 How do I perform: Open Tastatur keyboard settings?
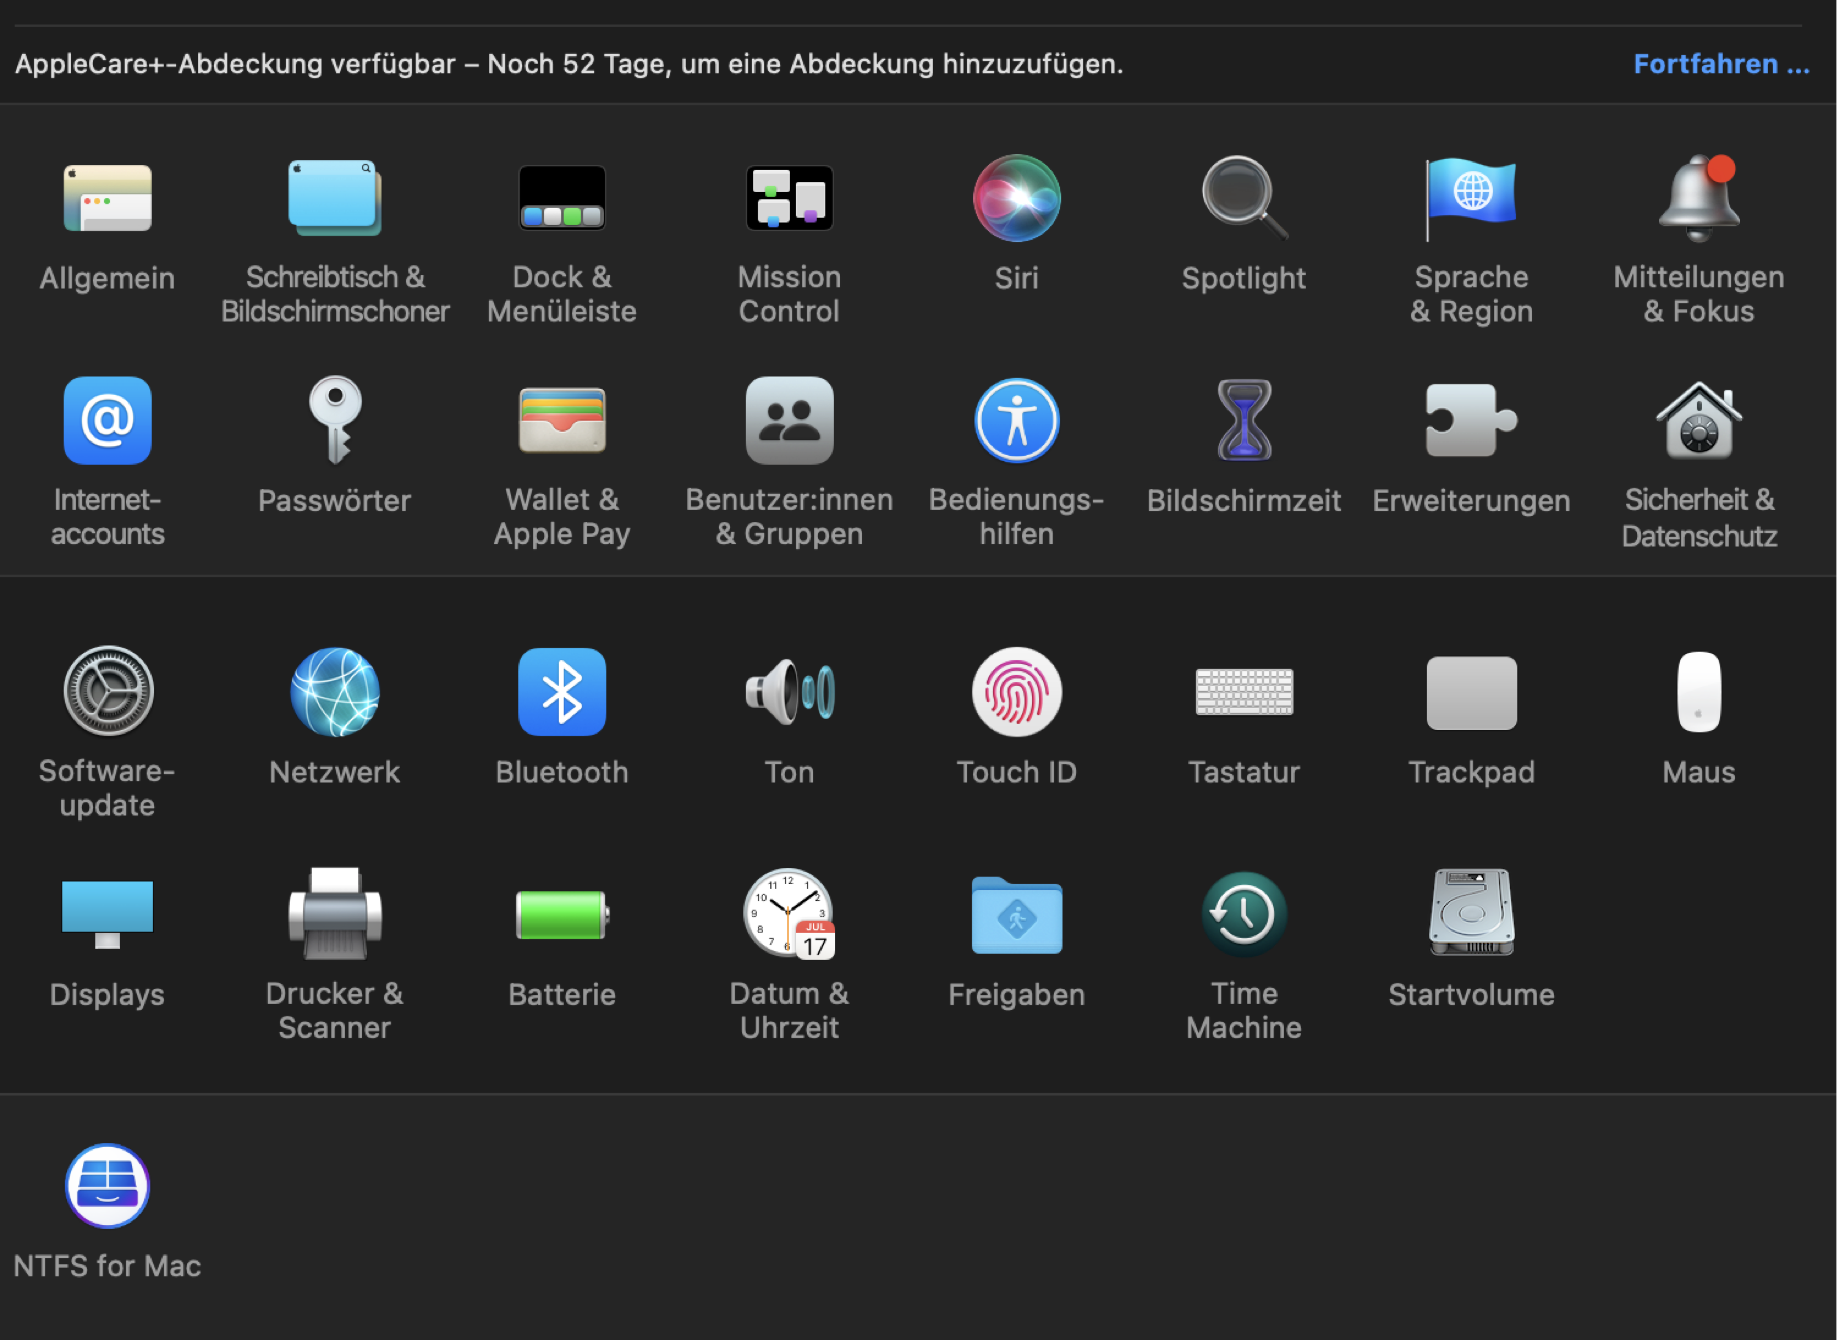tap(1244, 691)
